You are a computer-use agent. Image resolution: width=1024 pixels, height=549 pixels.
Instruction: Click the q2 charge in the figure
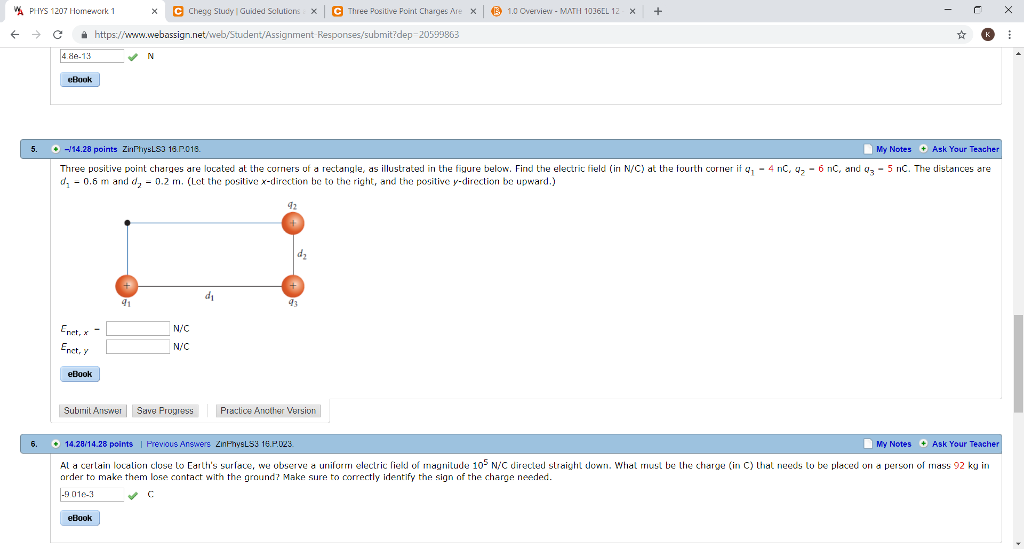click(x=293, y=223)
